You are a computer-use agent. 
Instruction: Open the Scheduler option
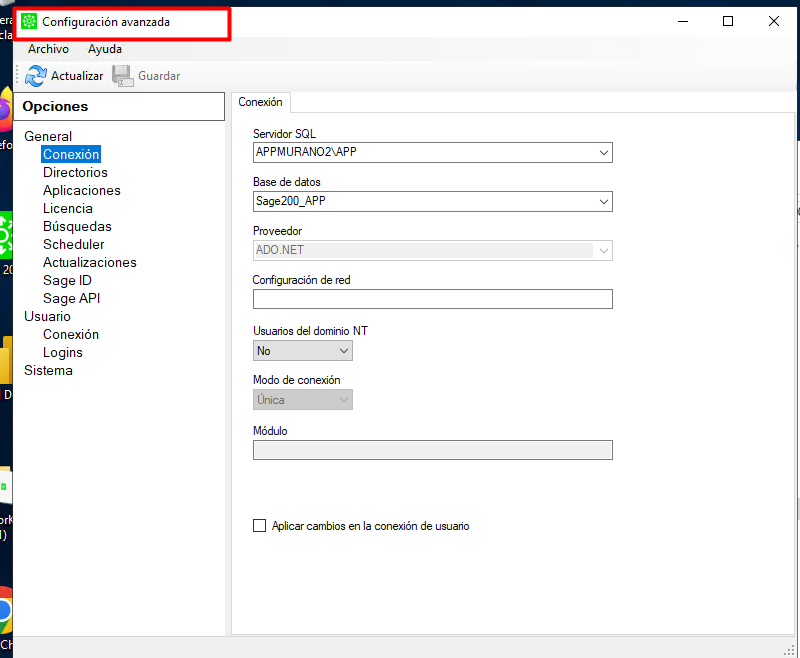tap(73, 244)
